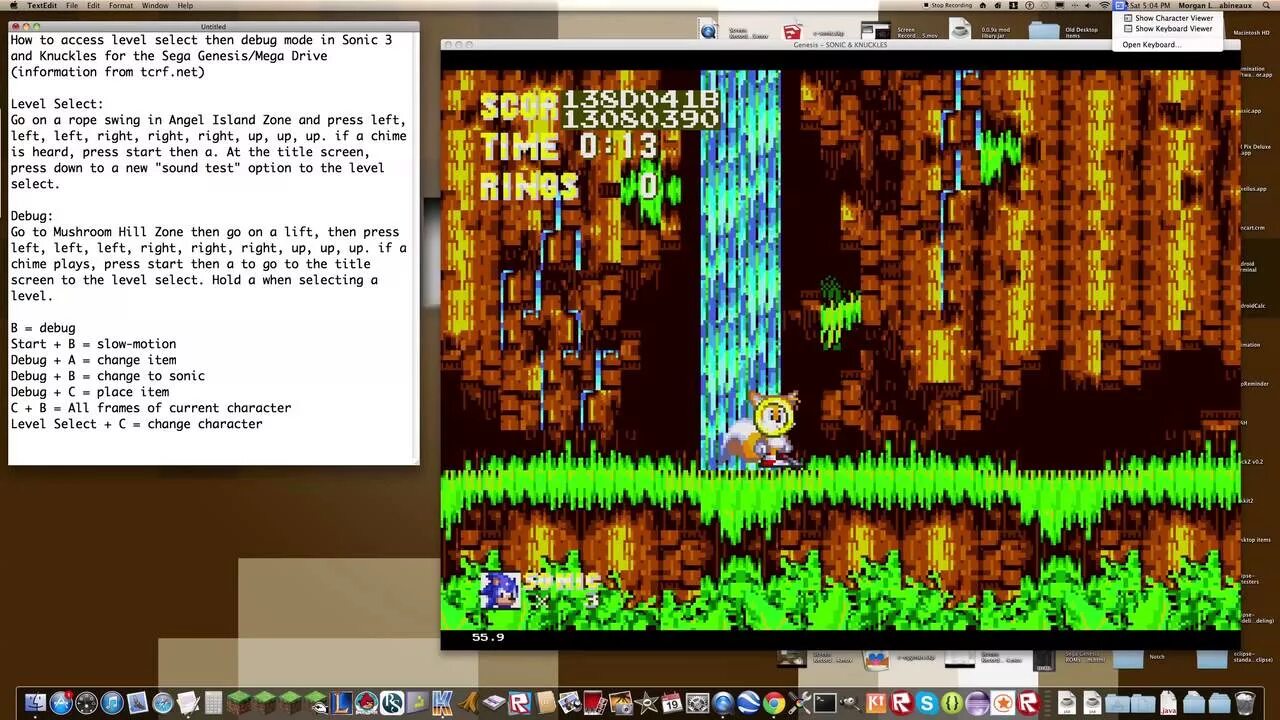Choose Show Character Viewer

coord(1168,18)
